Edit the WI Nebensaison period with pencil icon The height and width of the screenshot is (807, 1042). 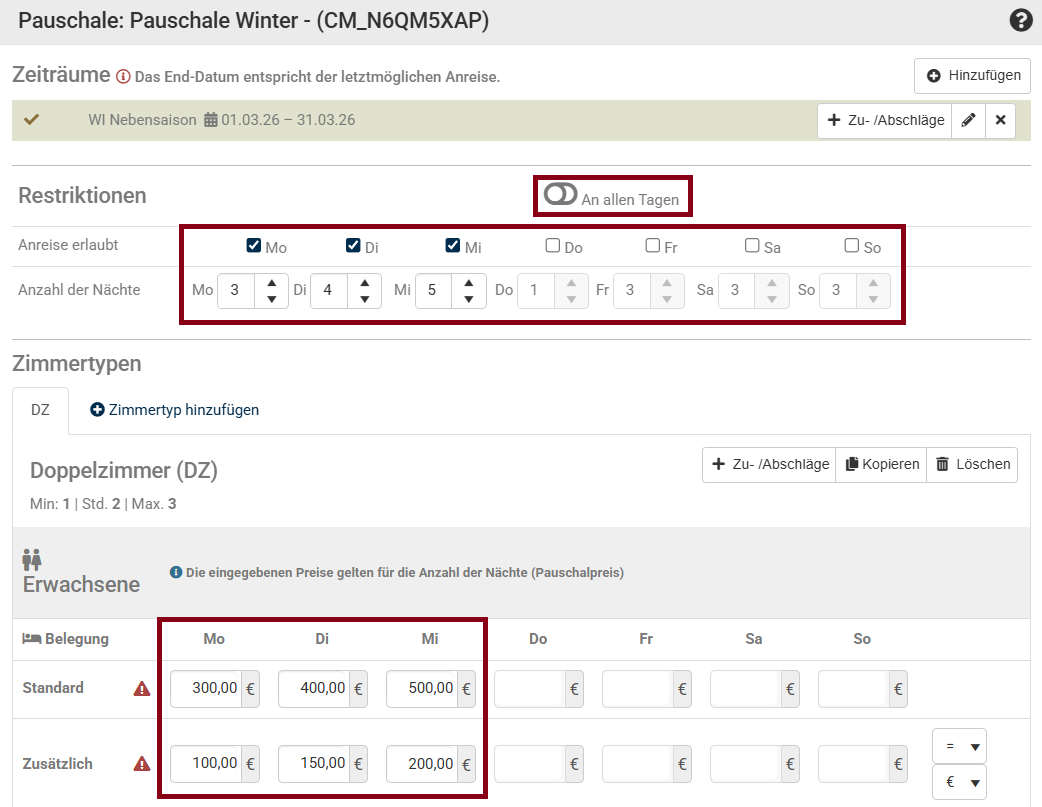point(968,120)
